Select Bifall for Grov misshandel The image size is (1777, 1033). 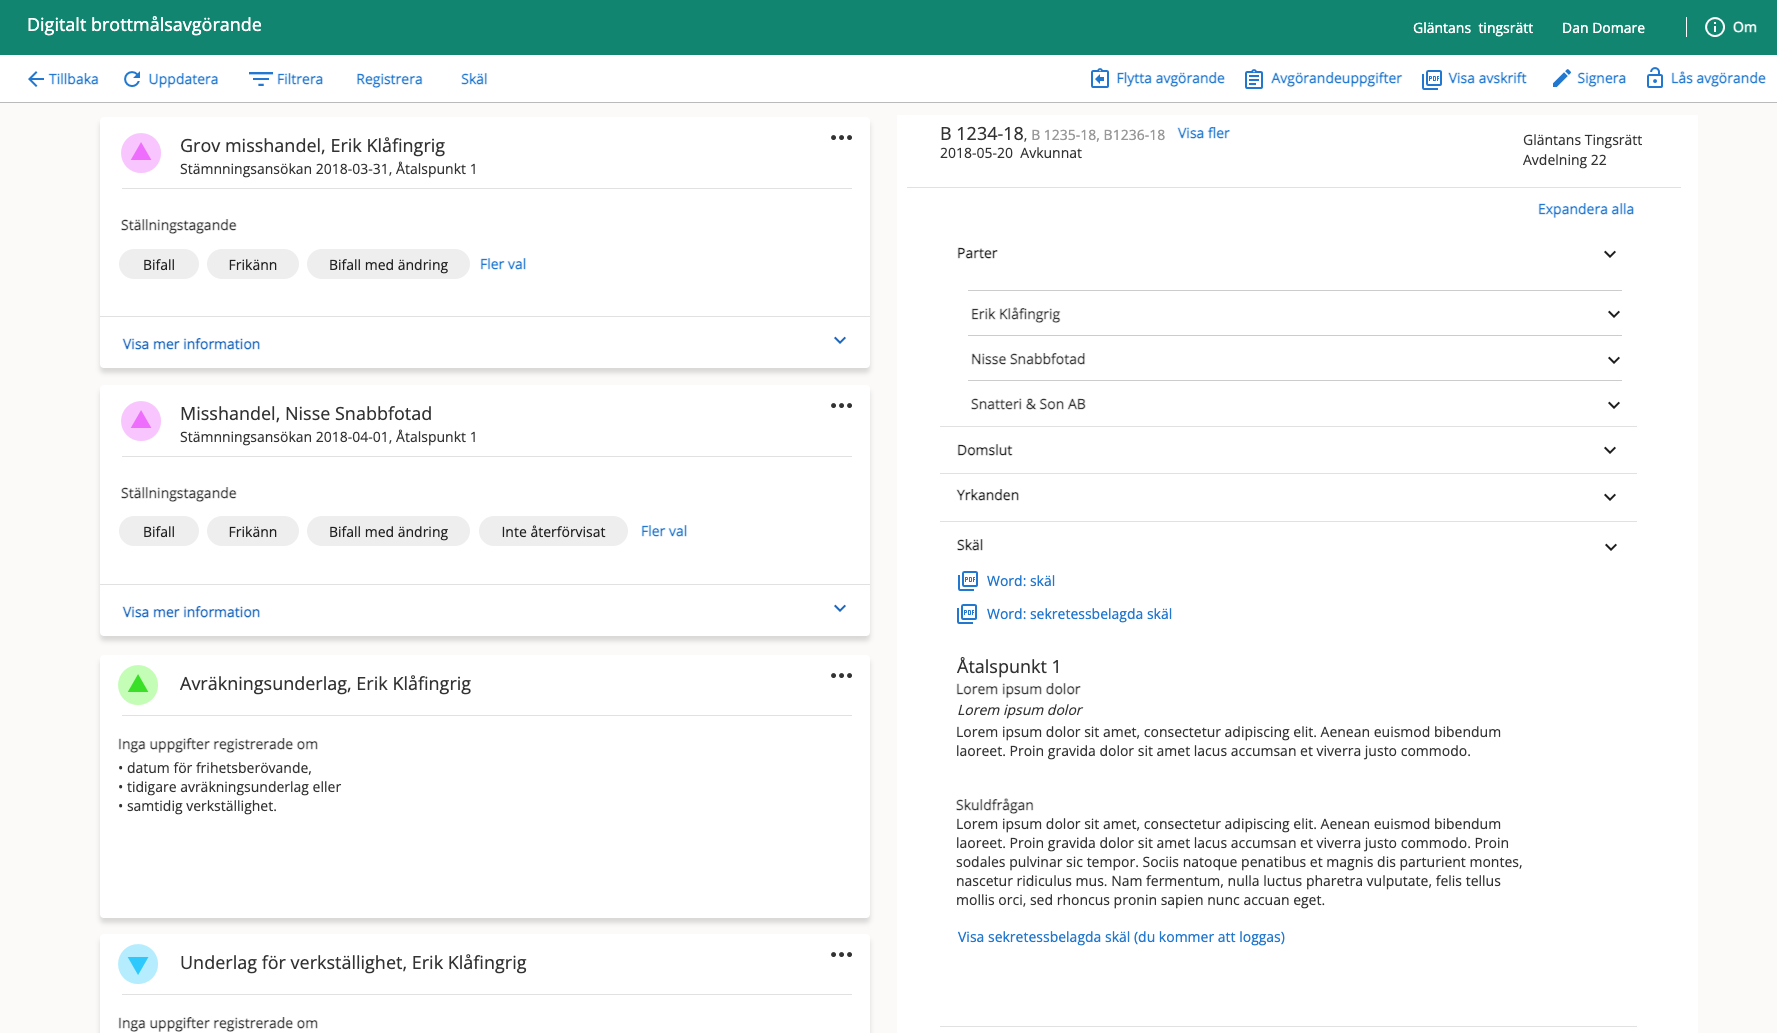(159, 264)
